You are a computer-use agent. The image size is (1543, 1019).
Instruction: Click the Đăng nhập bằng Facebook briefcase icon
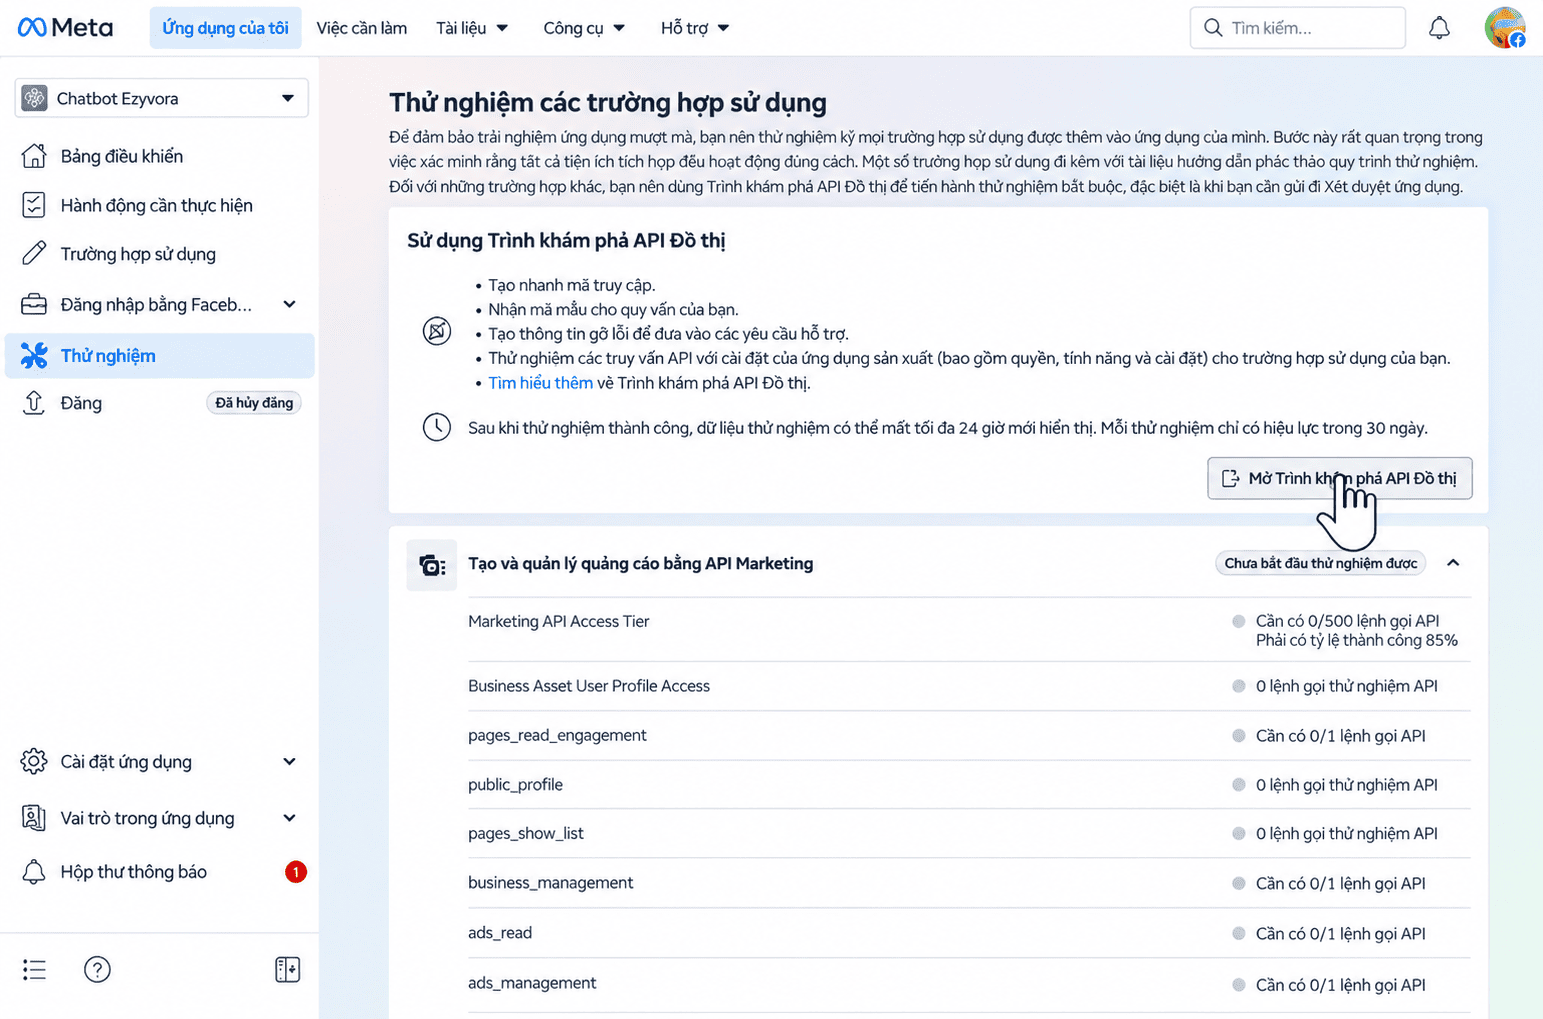[x=34, y=304]
